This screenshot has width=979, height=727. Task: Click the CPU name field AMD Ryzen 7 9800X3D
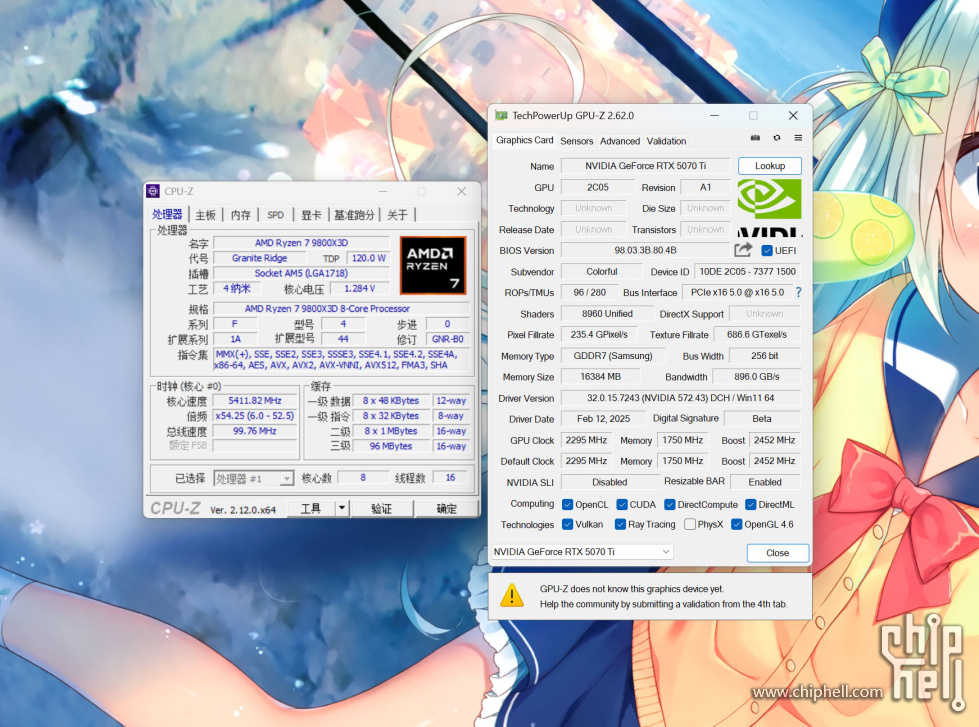pos(301,242)
